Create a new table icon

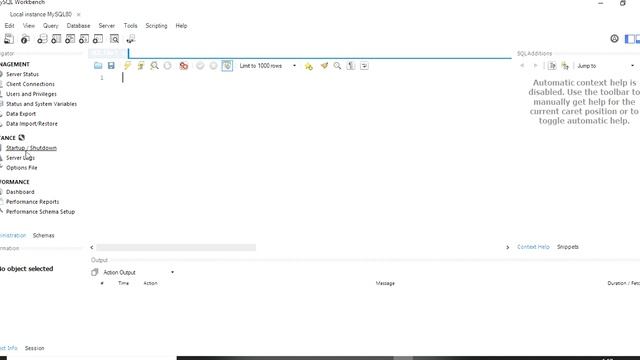(x=56, y=39)
